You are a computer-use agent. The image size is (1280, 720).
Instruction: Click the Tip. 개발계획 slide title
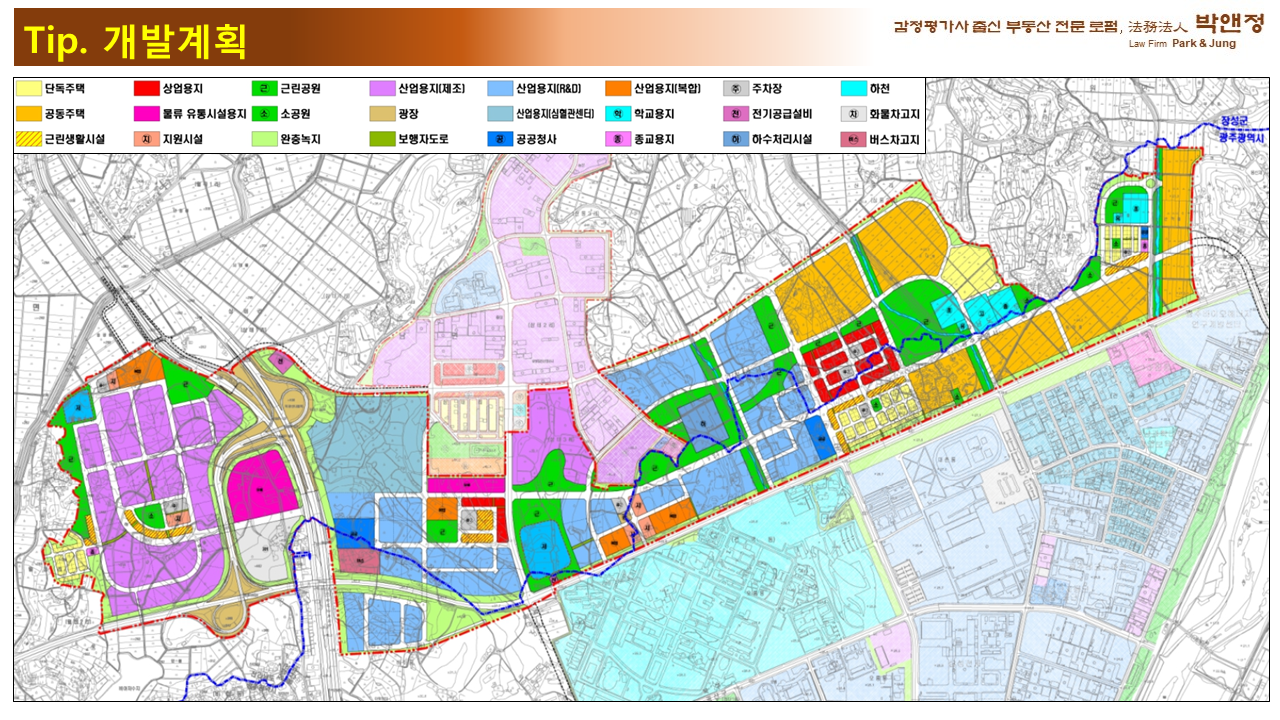pos(135,40)
